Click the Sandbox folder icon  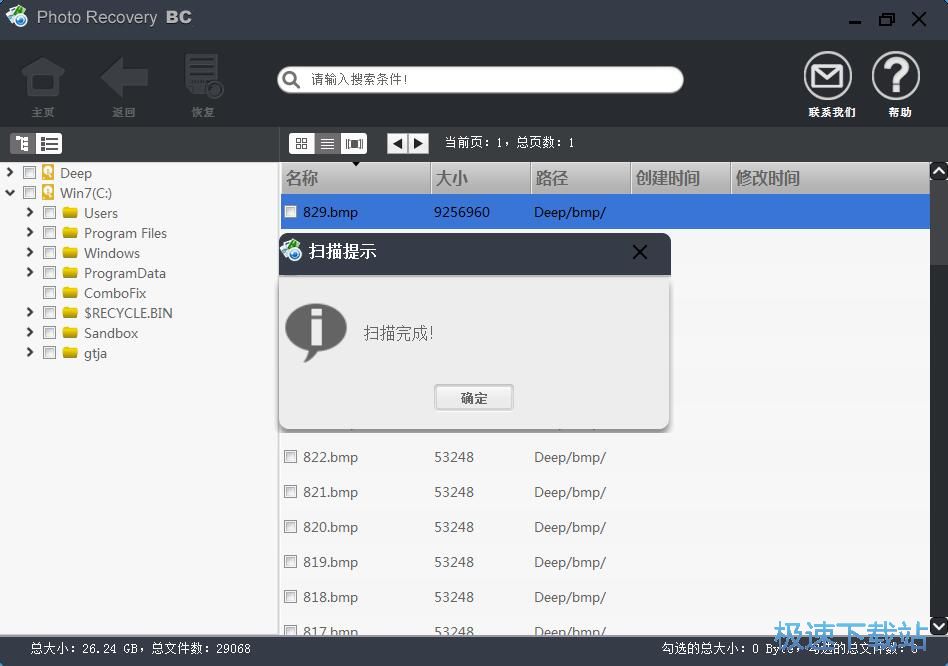(70, 332)
